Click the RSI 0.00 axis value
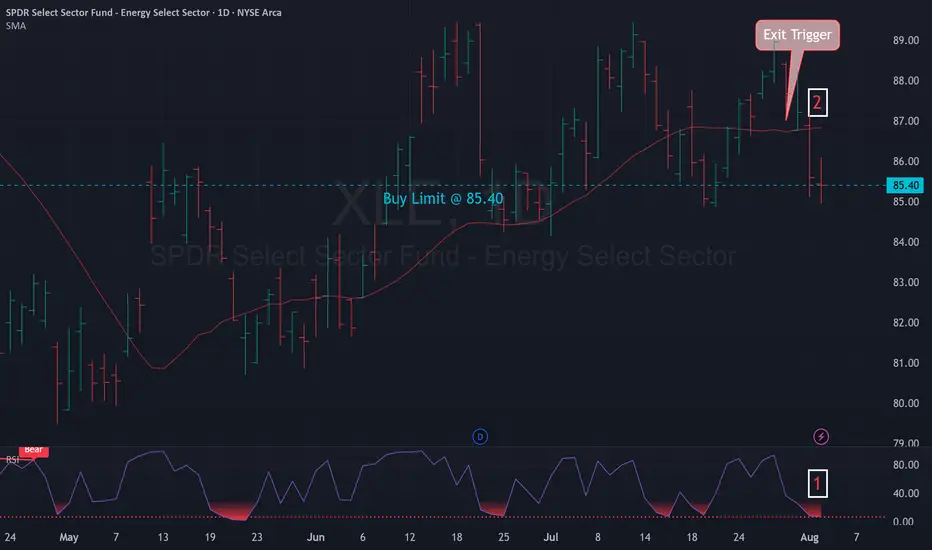932x550 pixels. [903, 521]
